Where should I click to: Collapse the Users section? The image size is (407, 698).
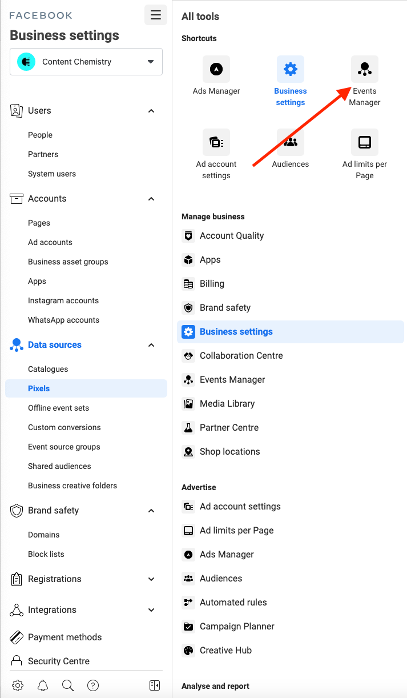[x=151, y=111]
